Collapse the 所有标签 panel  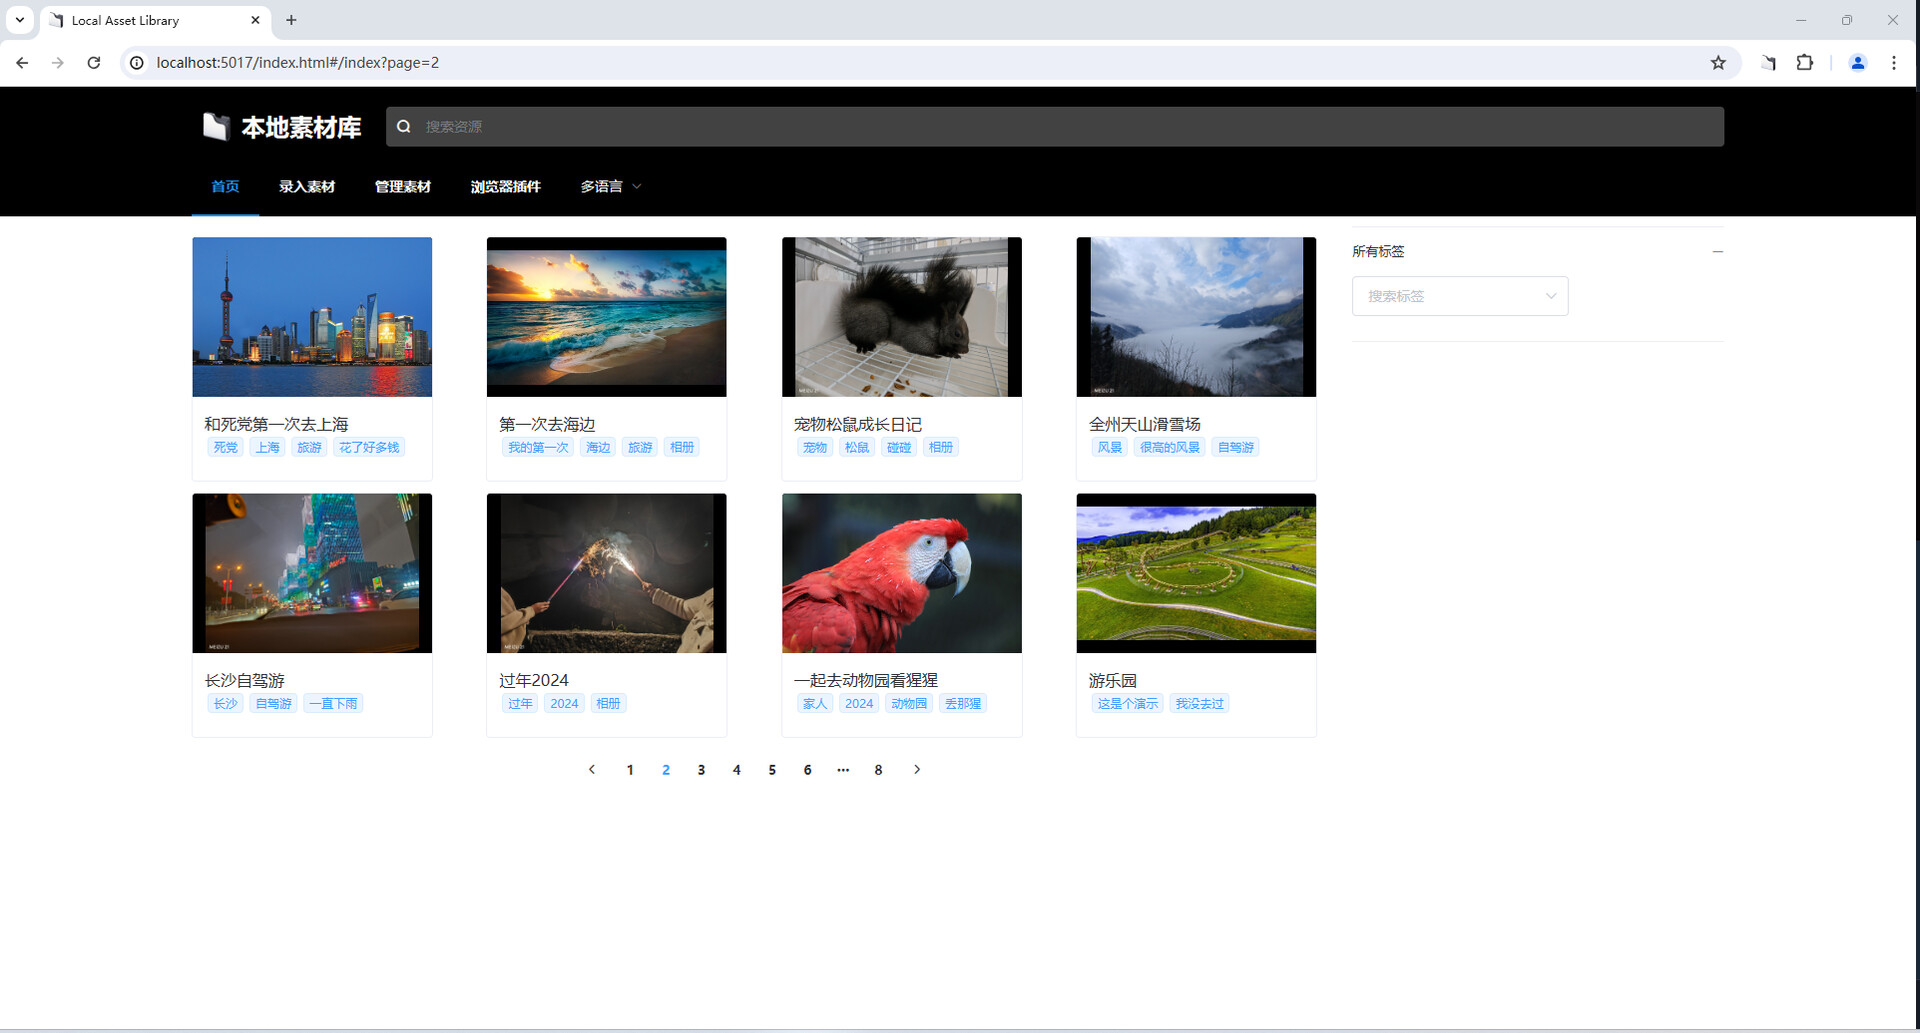[1717, 252]
